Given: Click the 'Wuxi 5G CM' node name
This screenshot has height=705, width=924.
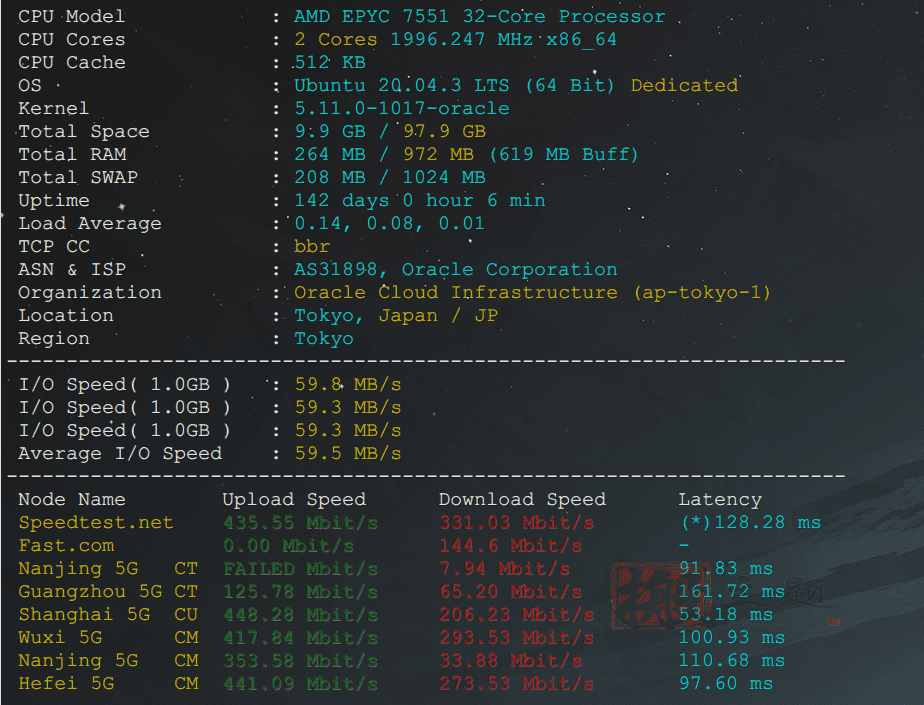Looking at the screenshot, I should pyautogui.click(x=108, y=637).
